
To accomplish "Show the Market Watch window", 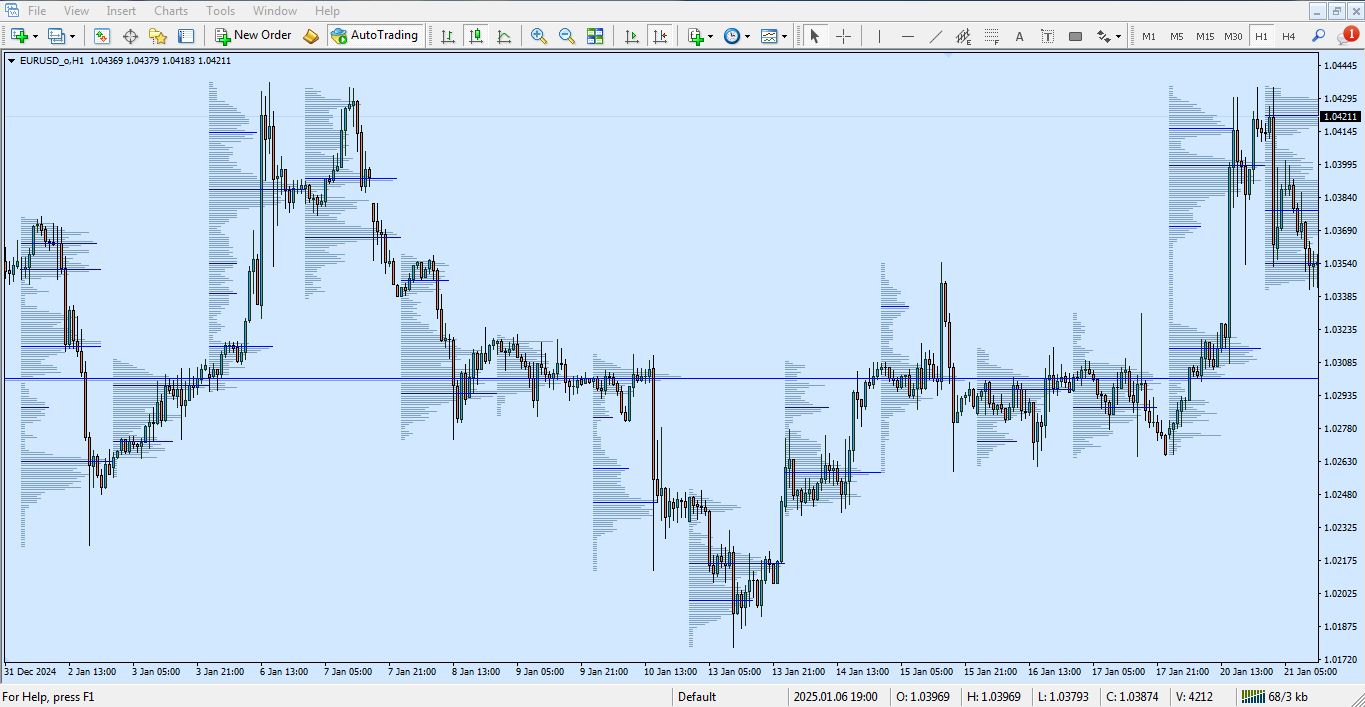I will point(102,36).
